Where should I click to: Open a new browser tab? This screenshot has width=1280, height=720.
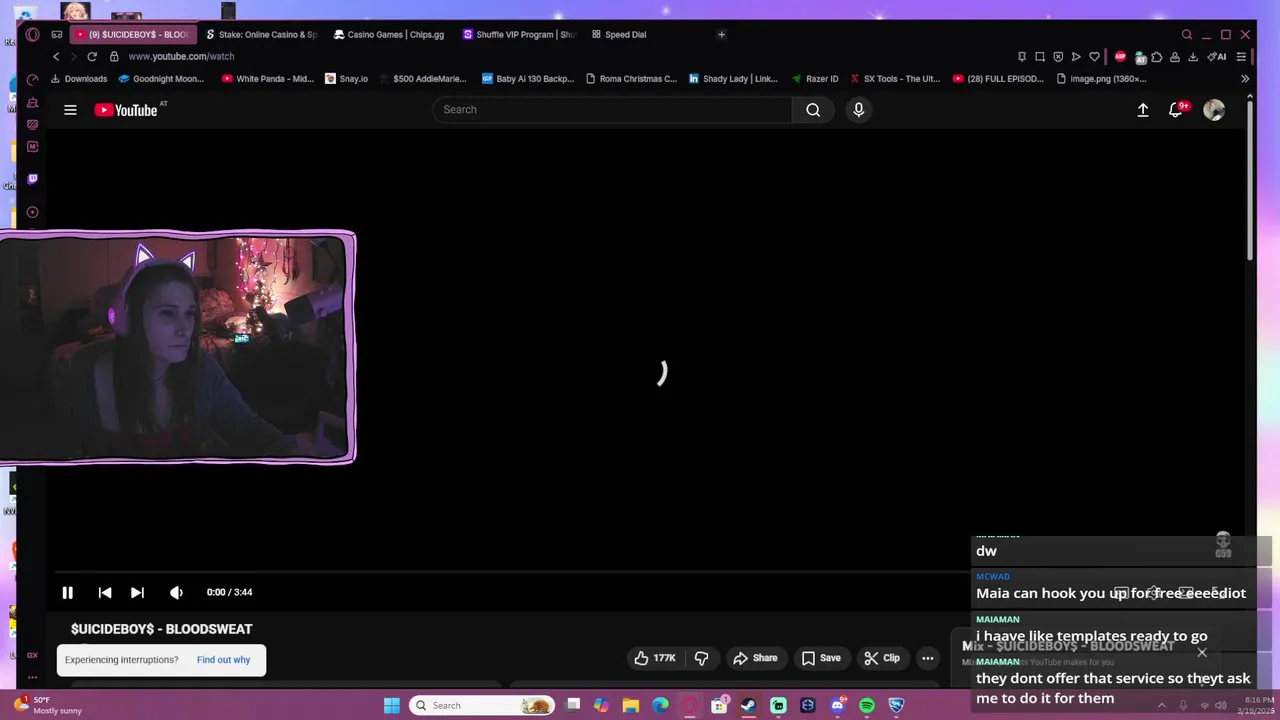pyautogui.click(x=721, y=34)
